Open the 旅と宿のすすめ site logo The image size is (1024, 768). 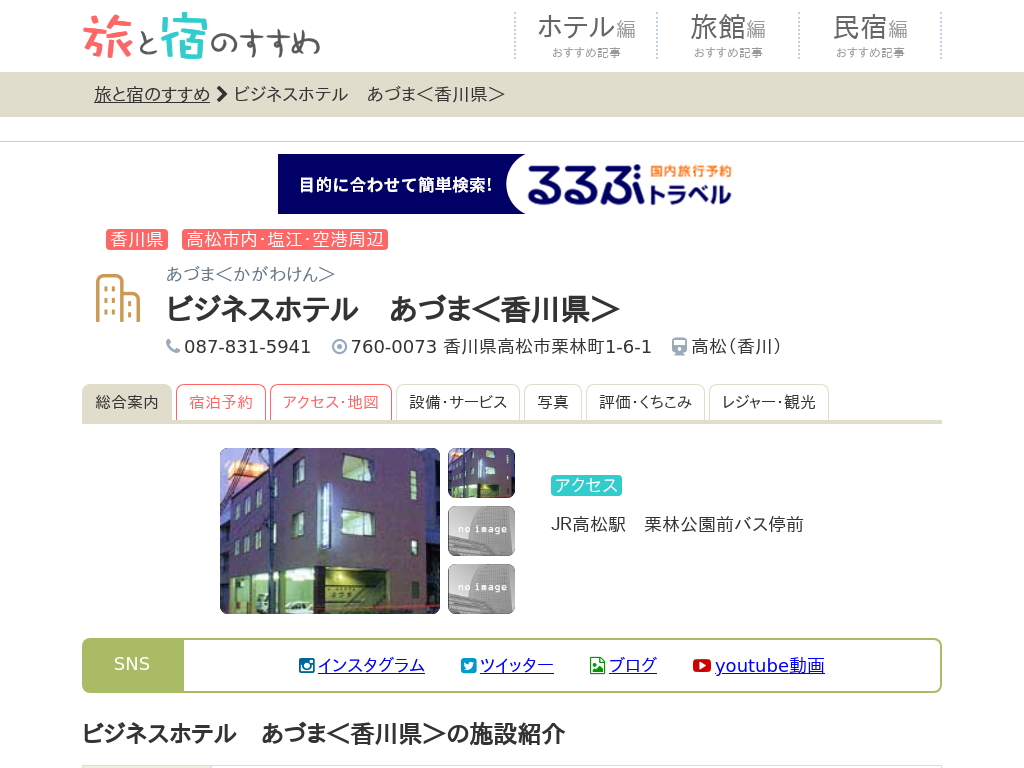[202, 36]
